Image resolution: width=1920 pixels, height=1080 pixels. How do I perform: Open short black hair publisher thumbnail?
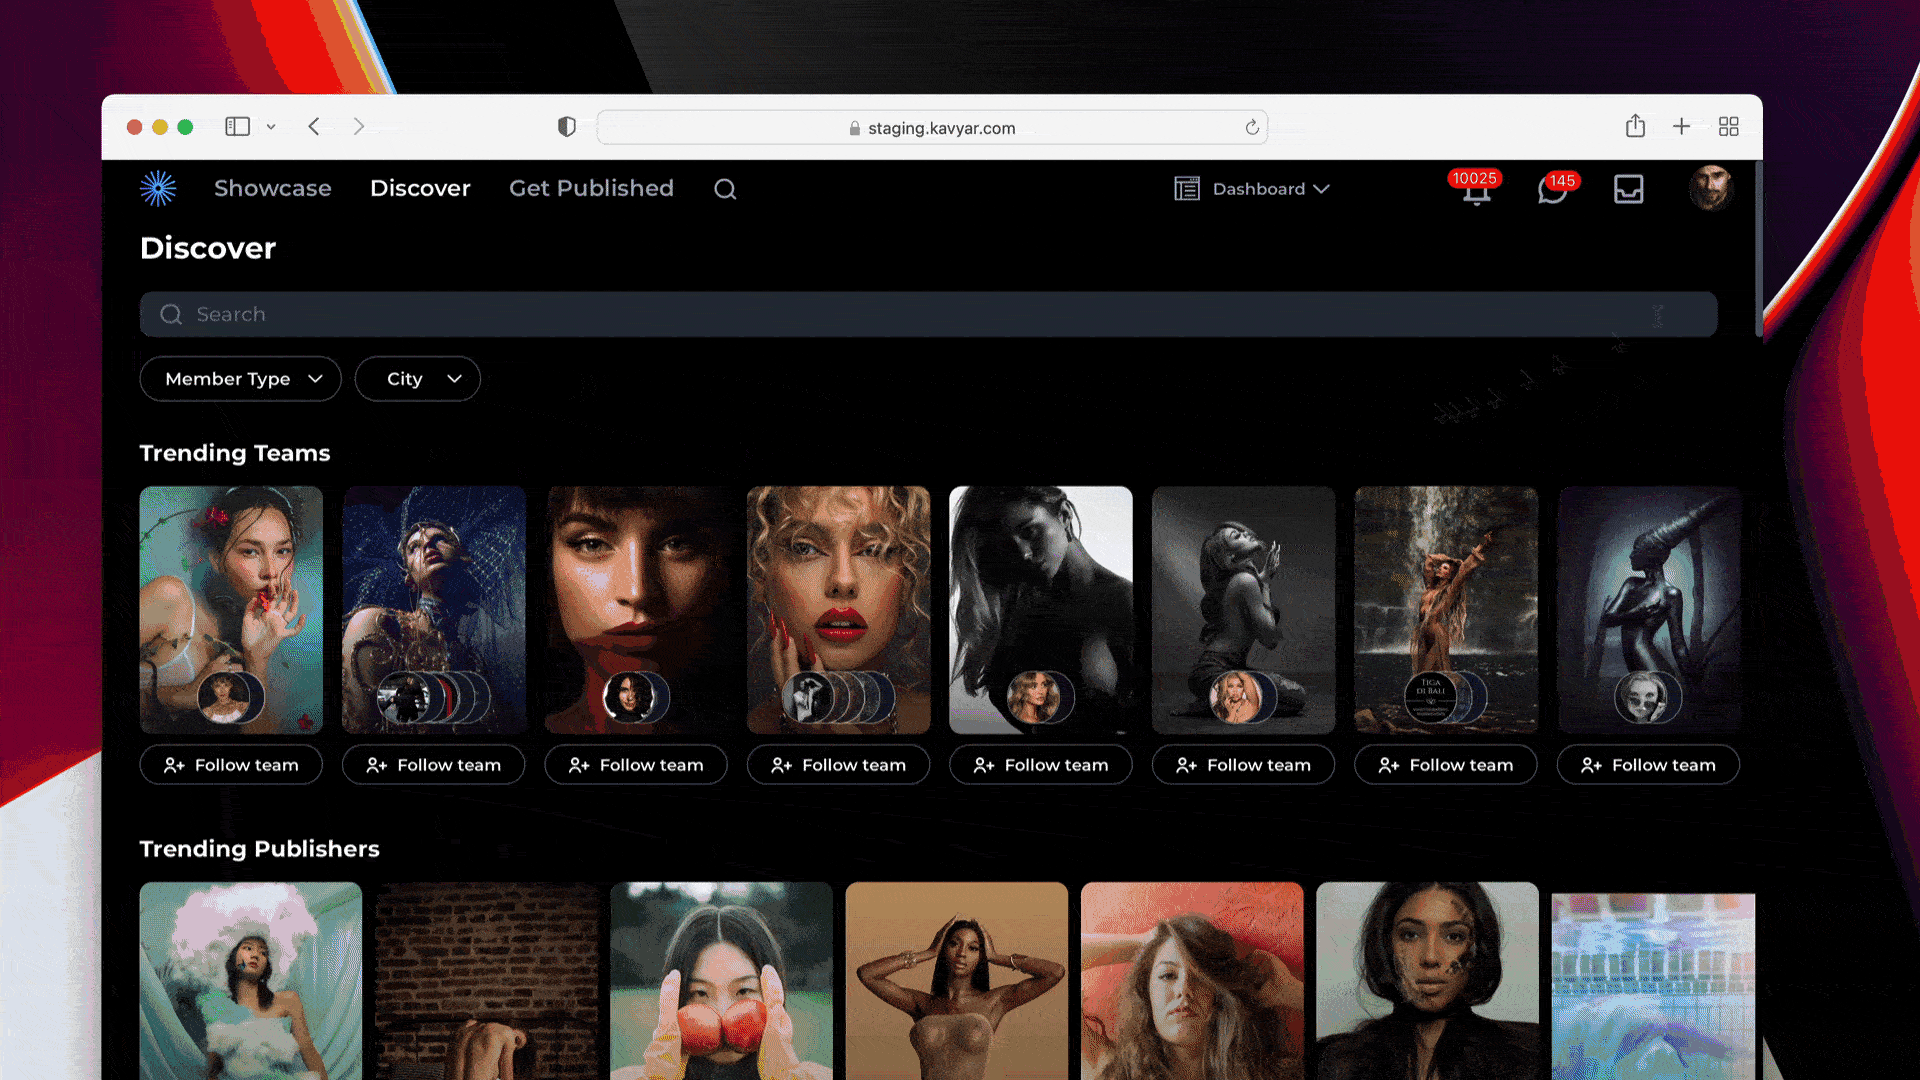click(x=1427, y=981)
